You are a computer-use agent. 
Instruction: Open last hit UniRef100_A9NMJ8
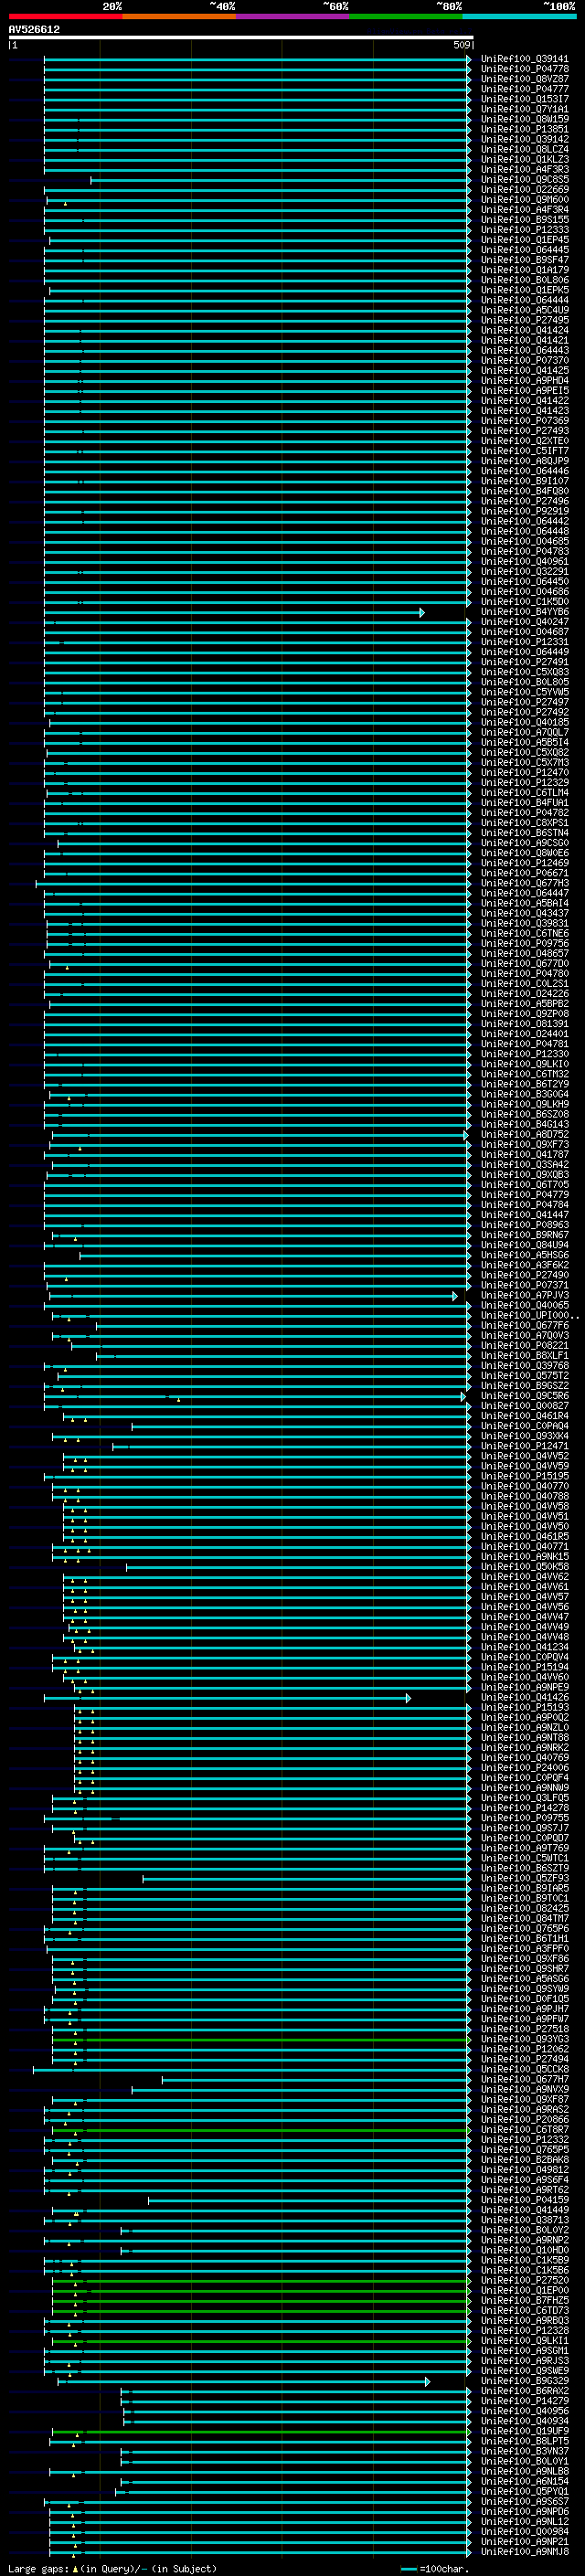[524, 2551]
